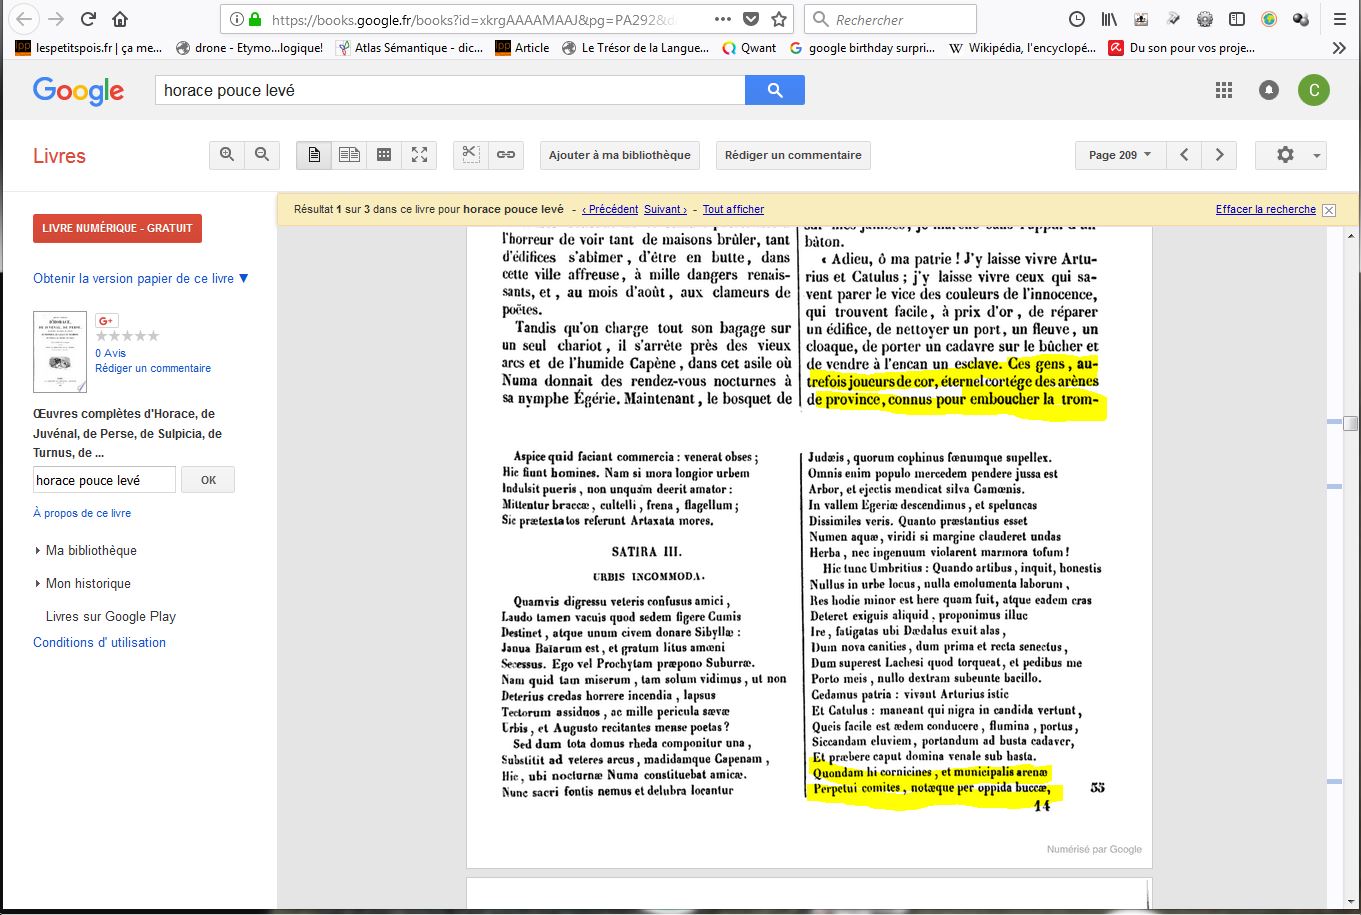This screenshot has width=1361, height=915.
Task: Click Ajouter à ma bibliothèque button
Action: 620,155
